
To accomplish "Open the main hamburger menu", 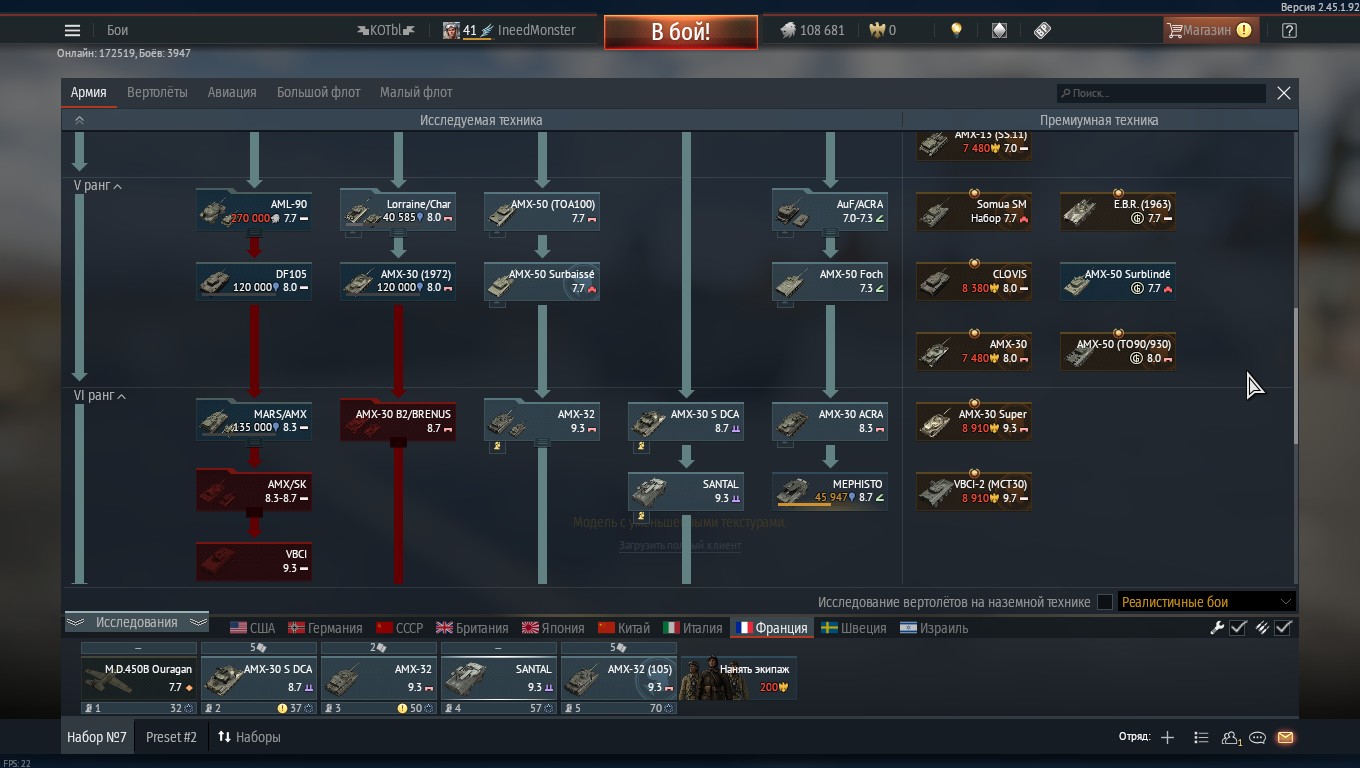I will [x=72, y=30].
